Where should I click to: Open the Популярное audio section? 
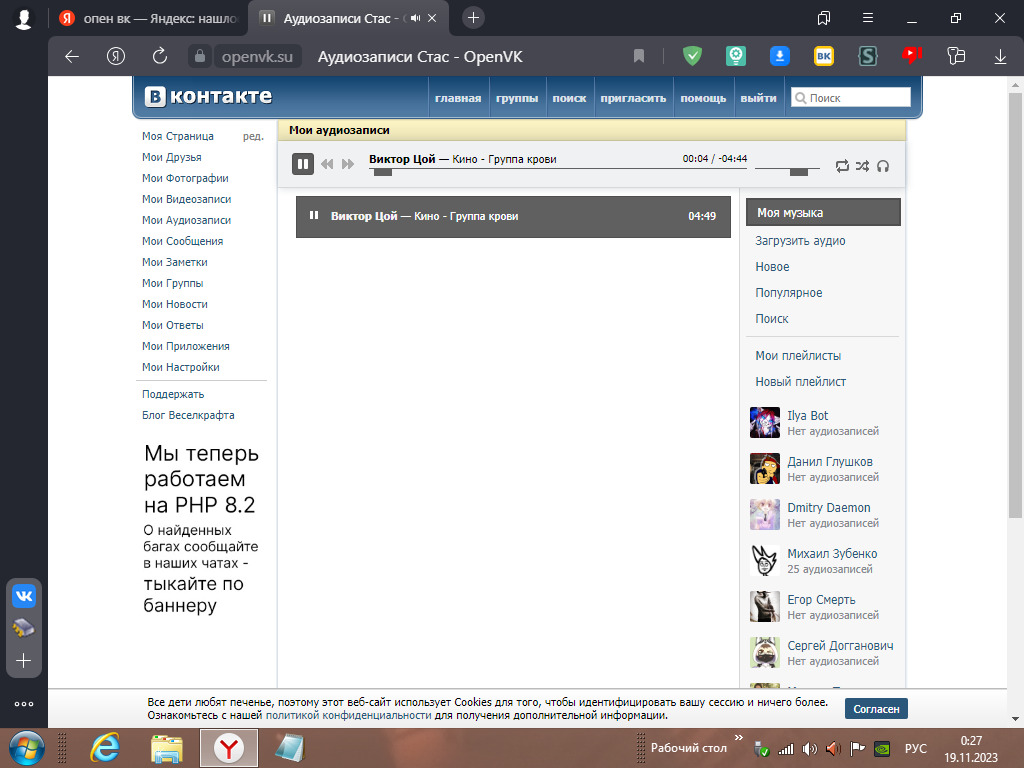[788, 293]
